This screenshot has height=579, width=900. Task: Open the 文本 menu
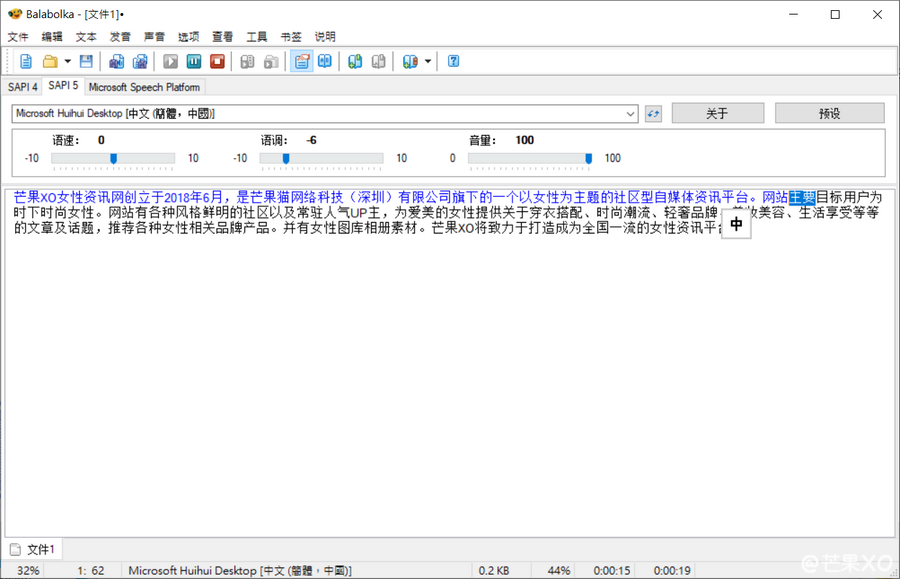(x=86, y=37)
